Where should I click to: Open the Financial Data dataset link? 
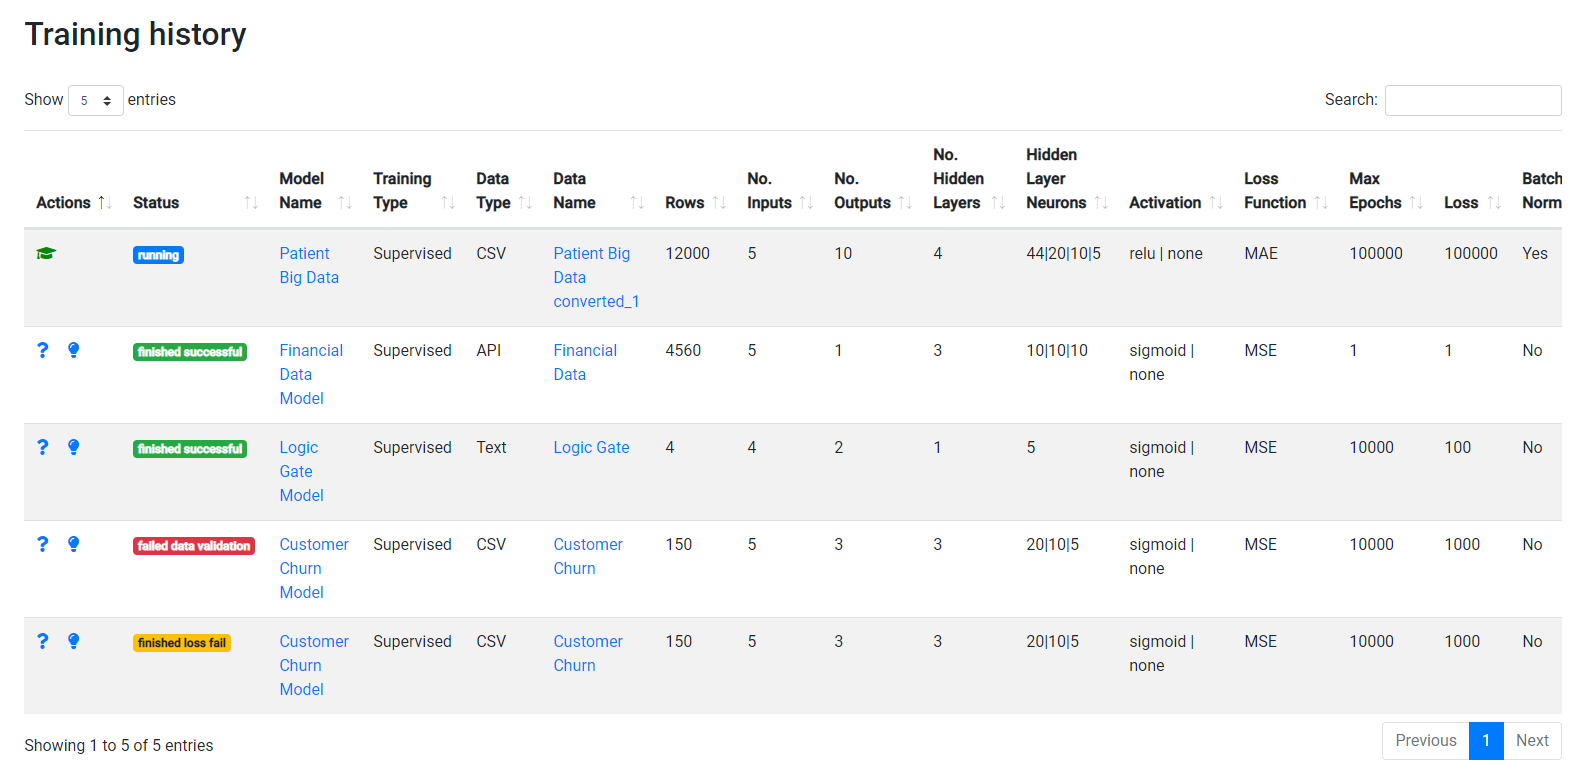click(x=585, y=363)
